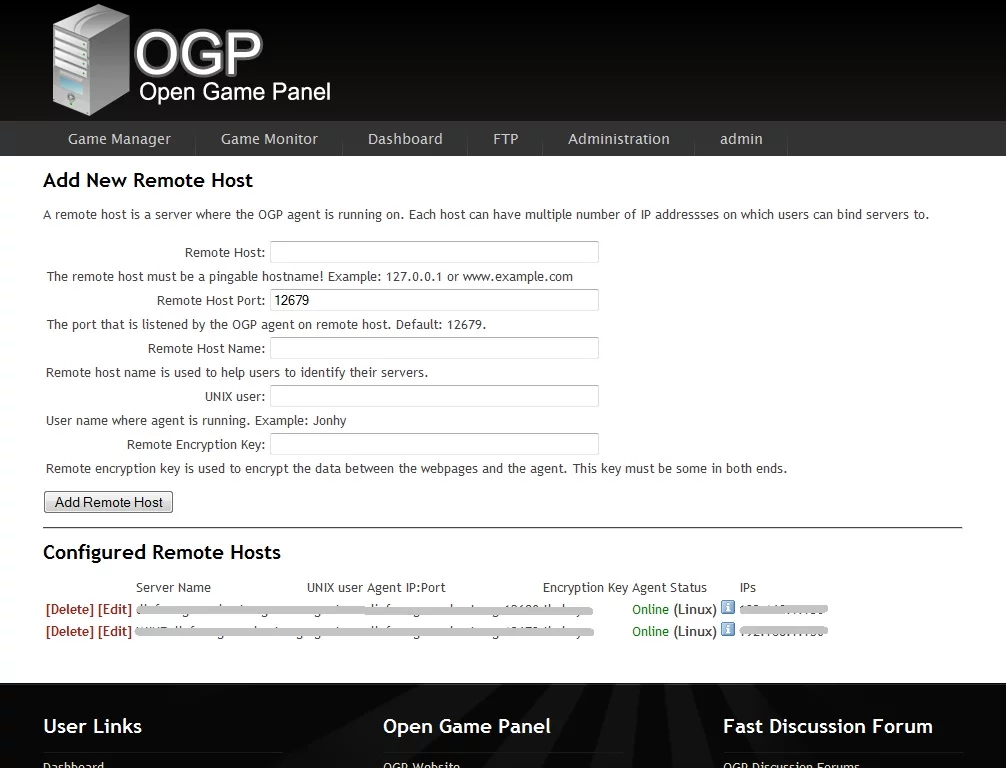The height and width of the screenshot is (768, 1006).
Task: Open the FTP menu item
Action: [506, 139]
